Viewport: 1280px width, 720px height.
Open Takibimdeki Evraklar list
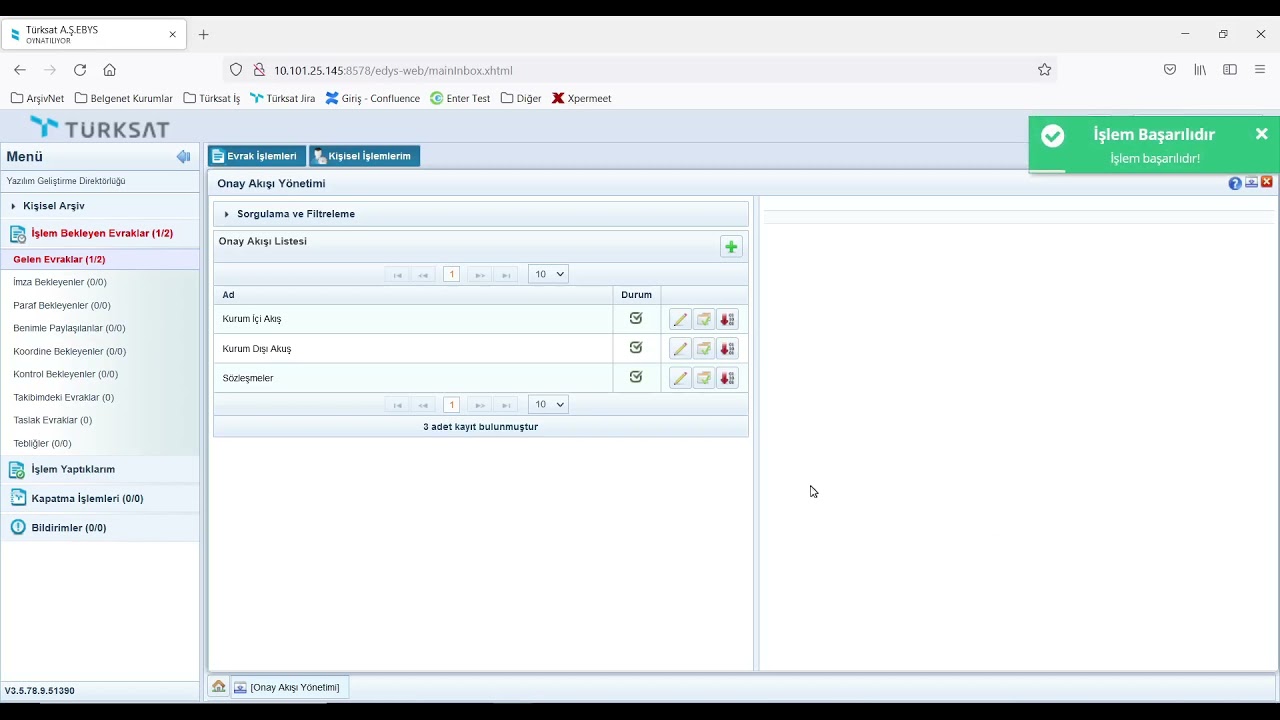(64, 397)
